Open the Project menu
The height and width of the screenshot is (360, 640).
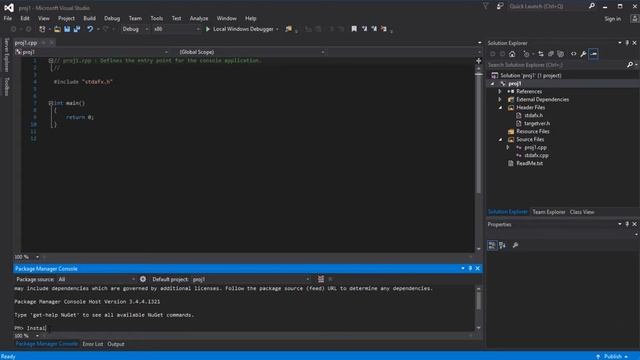(66, 18)
